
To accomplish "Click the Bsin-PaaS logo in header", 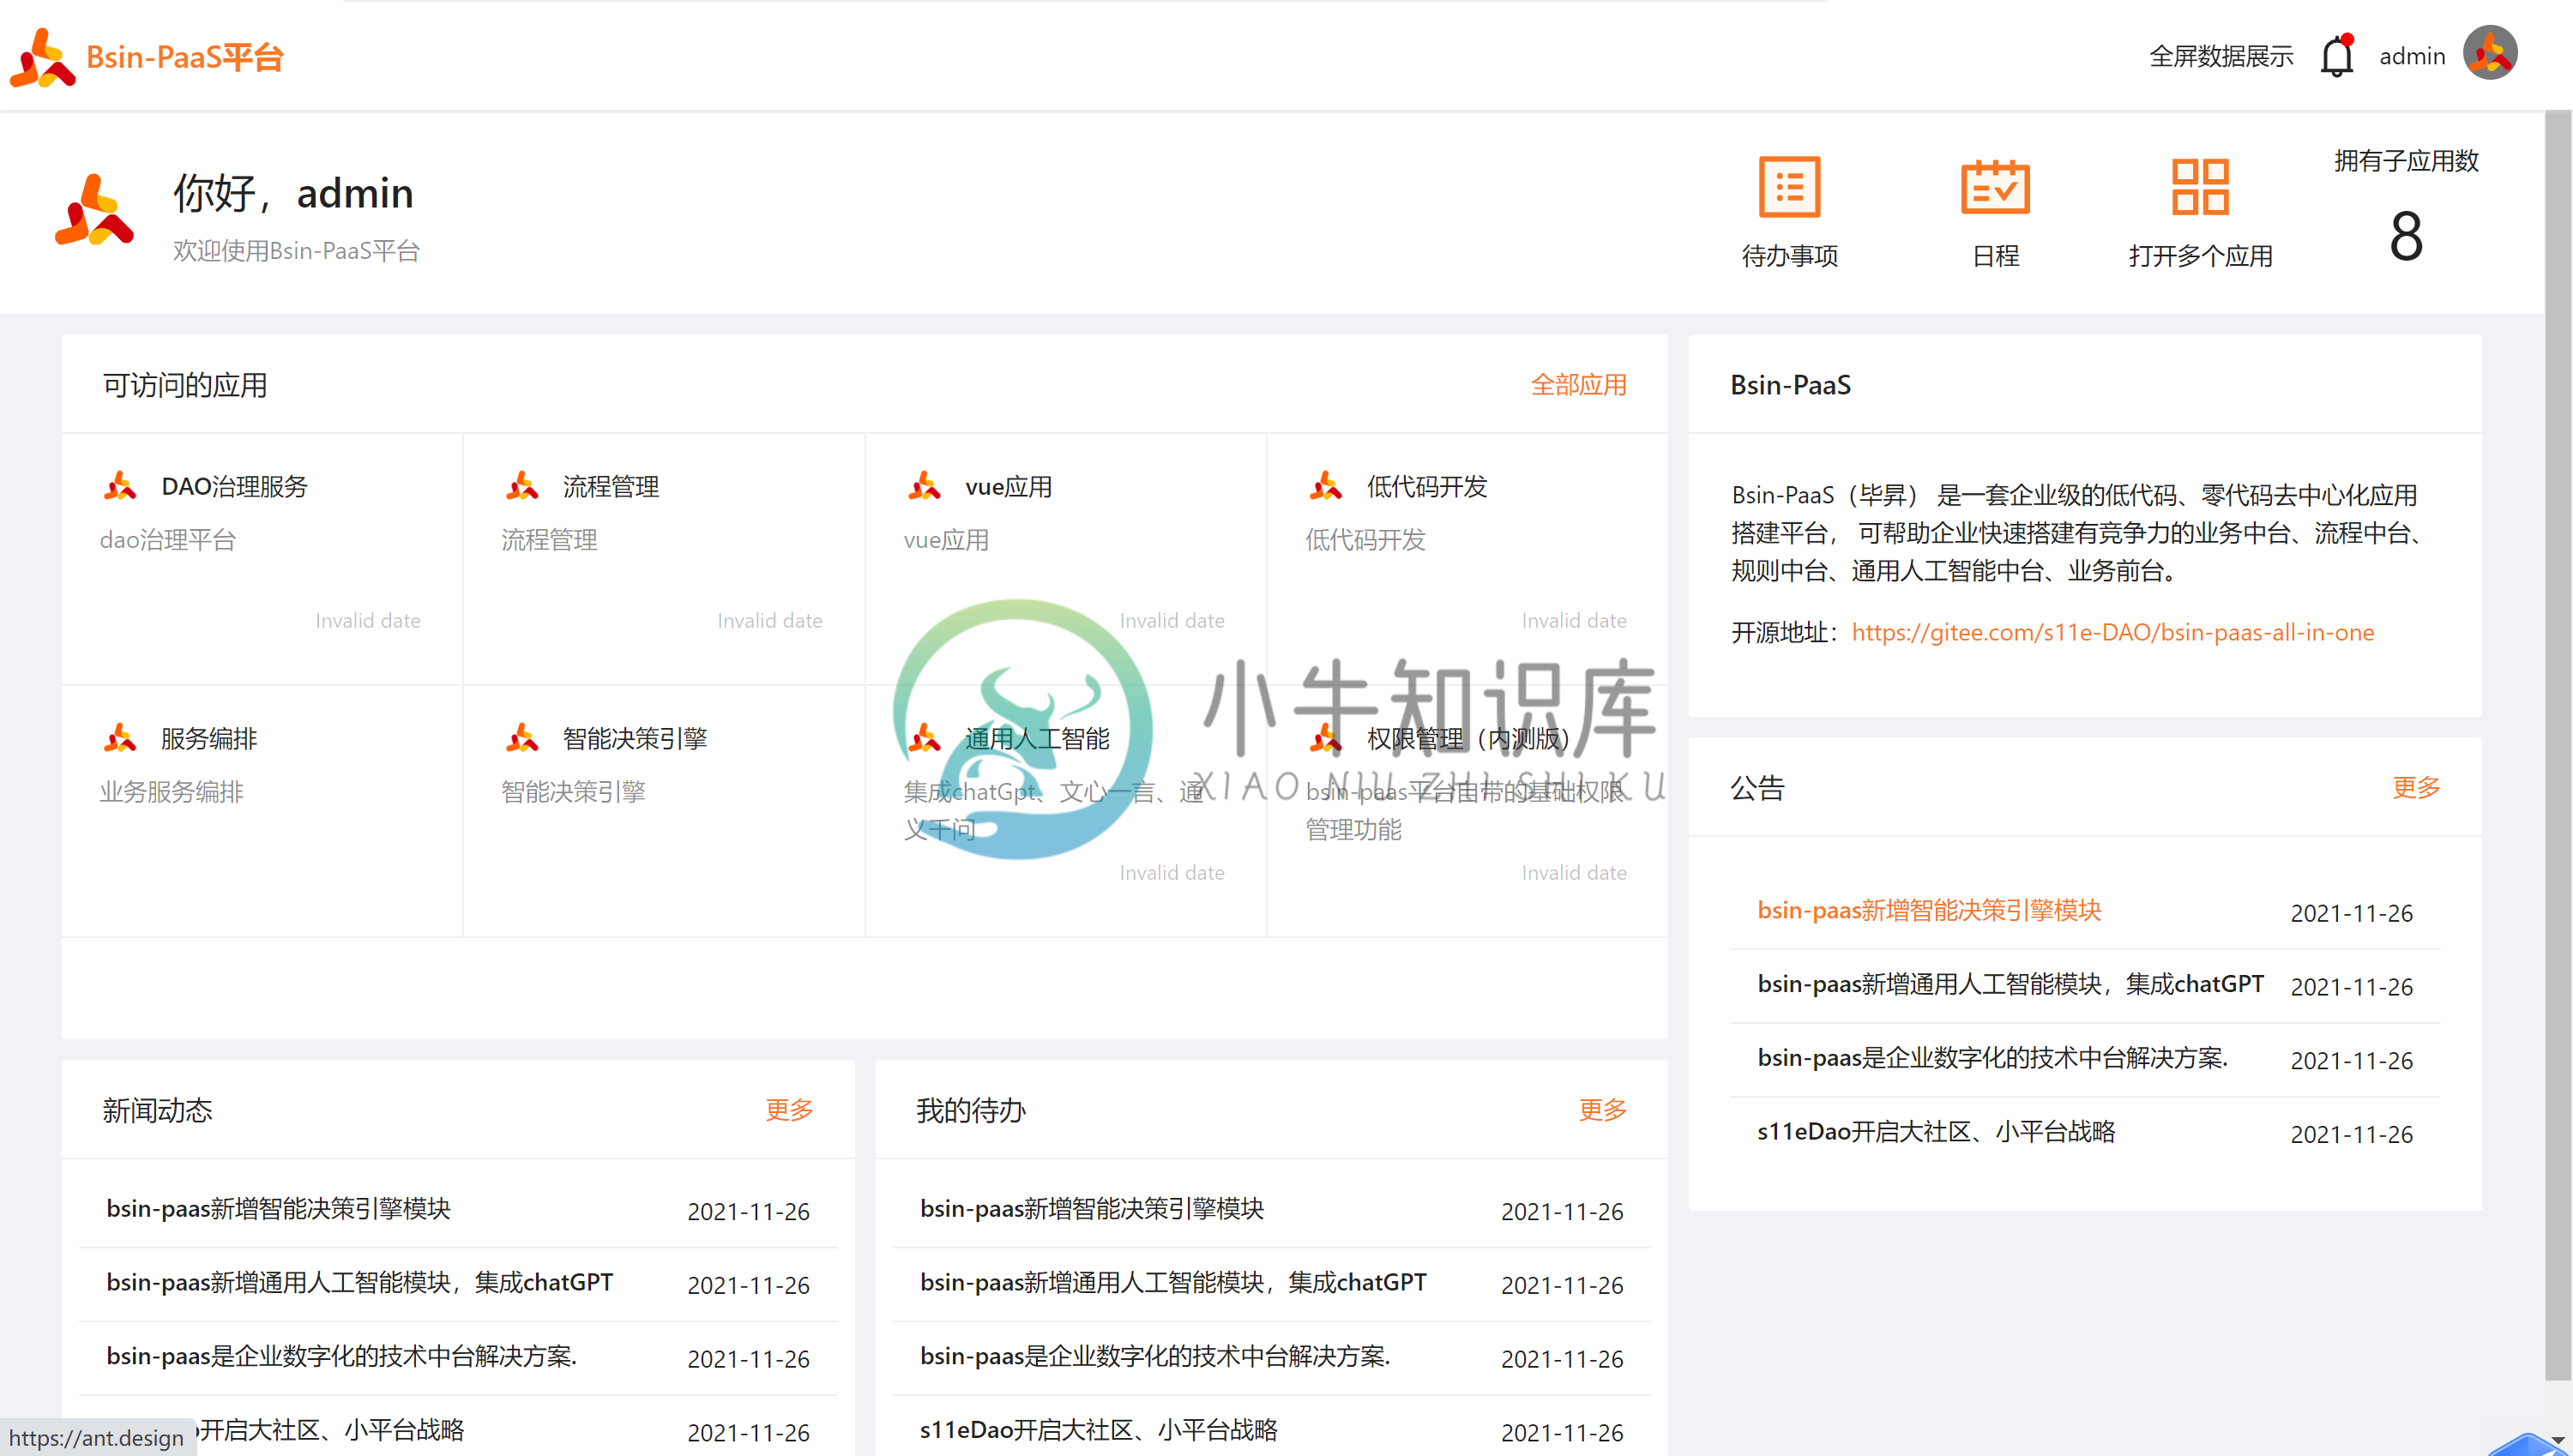I will point(42,57).
